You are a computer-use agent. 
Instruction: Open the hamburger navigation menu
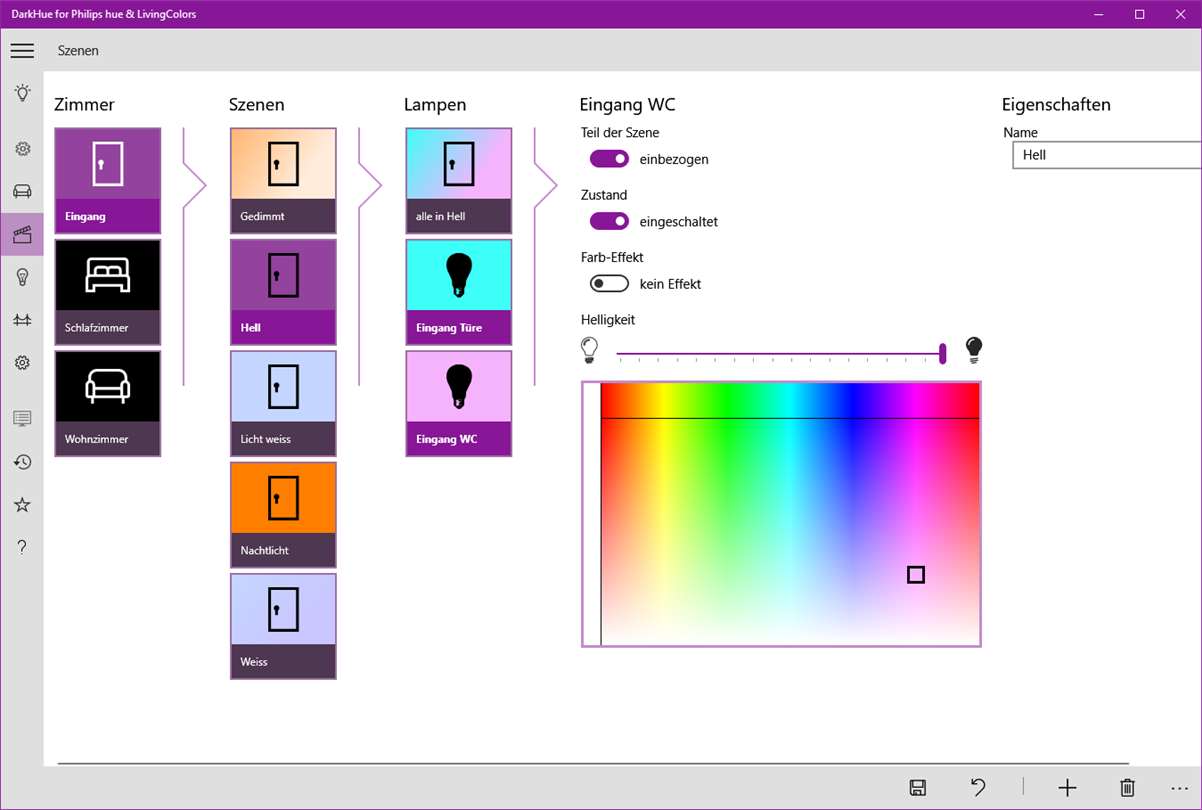coord(22,51)
